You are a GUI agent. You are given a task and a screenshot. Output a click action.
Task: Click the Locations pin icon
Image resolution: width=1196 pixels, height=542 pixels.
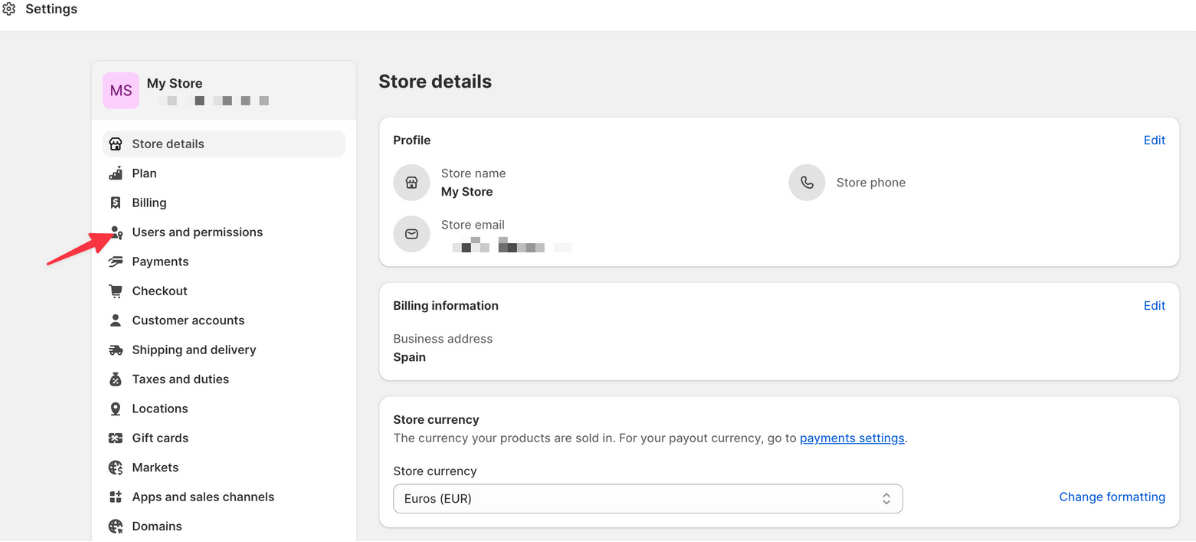(x=115, y=409)
